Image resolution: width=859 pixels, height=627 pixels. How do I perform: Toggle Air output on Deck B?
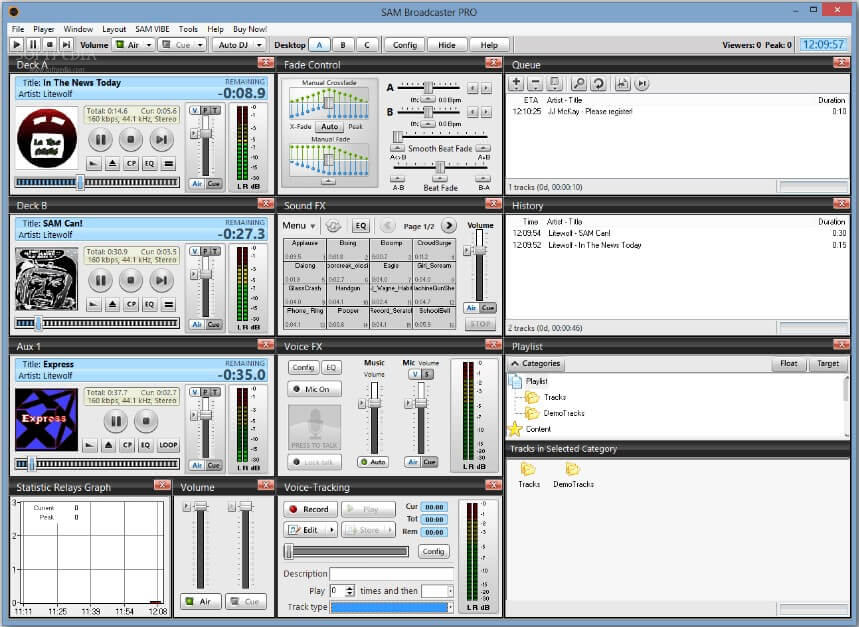197,325
